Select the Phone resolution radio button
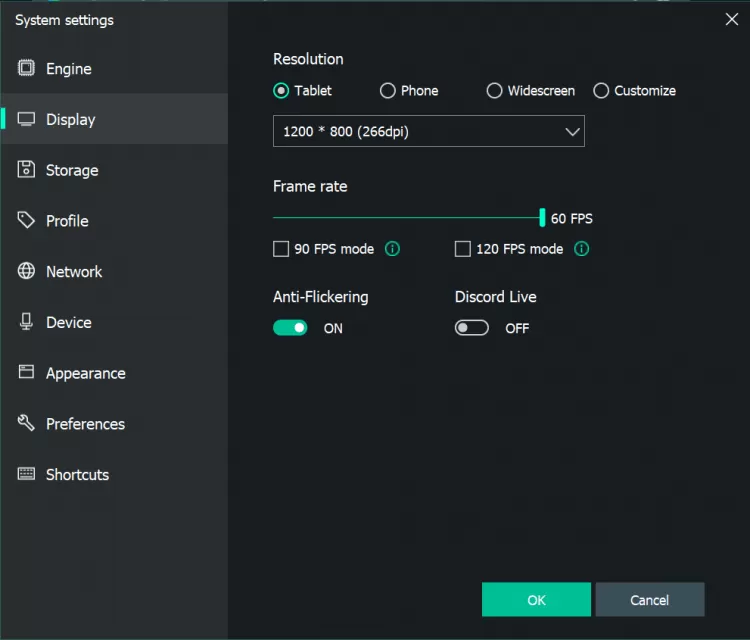Viewport: 750px width, 640px height. [x=388, y=91]
